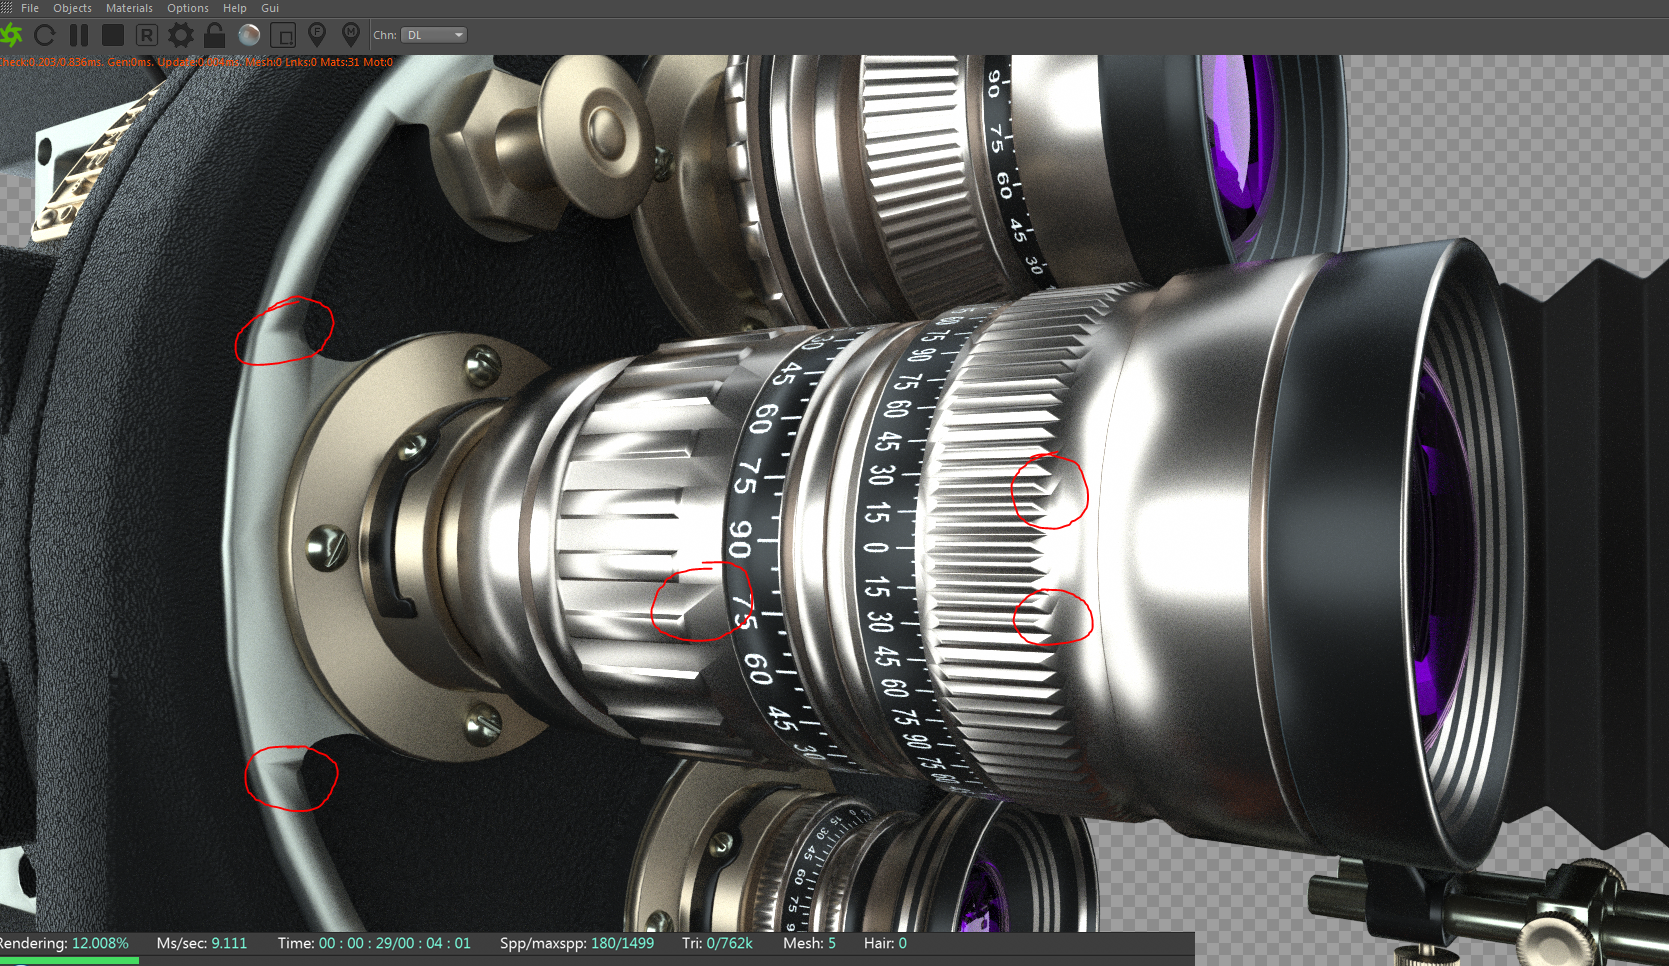This screenshot has height=966, width=1669.
Task: Click the Spp/maxspp 180/1499 readout
Action: point(577,943)
